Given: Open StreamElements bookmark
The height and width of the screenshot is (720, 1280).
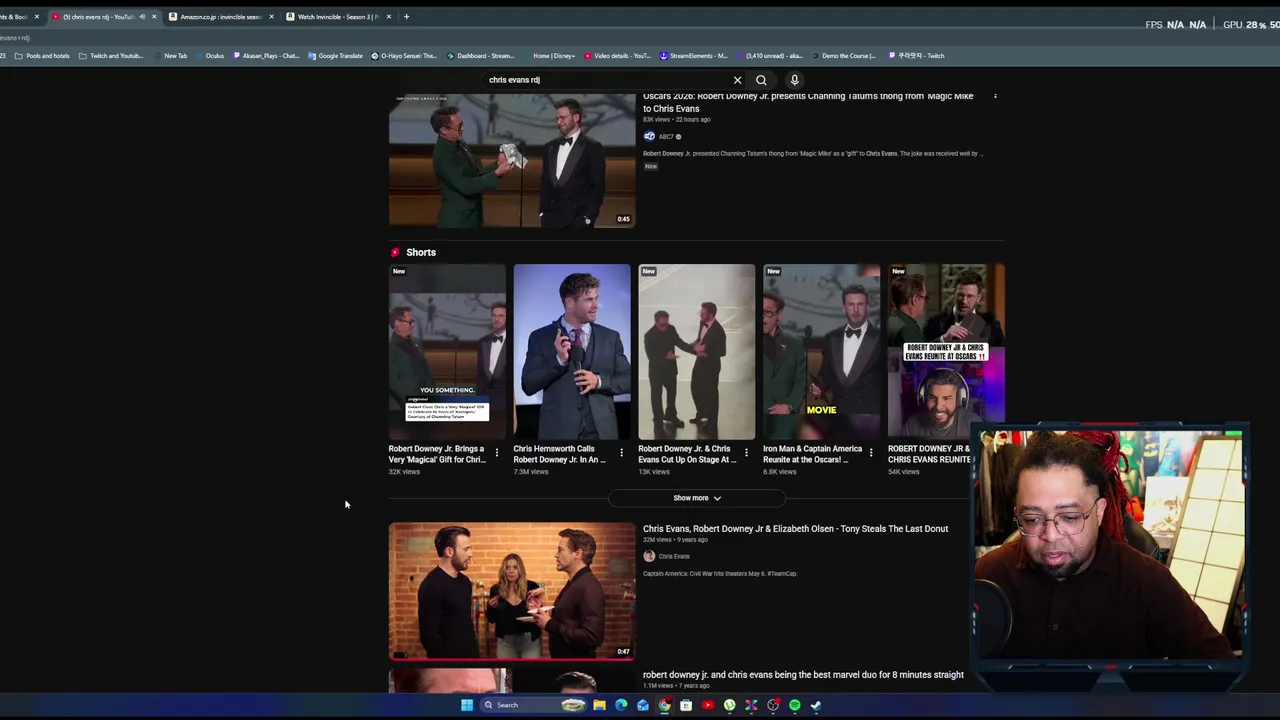Looking at the screenshot, I should pyautogui.click(x=694, y=56).
